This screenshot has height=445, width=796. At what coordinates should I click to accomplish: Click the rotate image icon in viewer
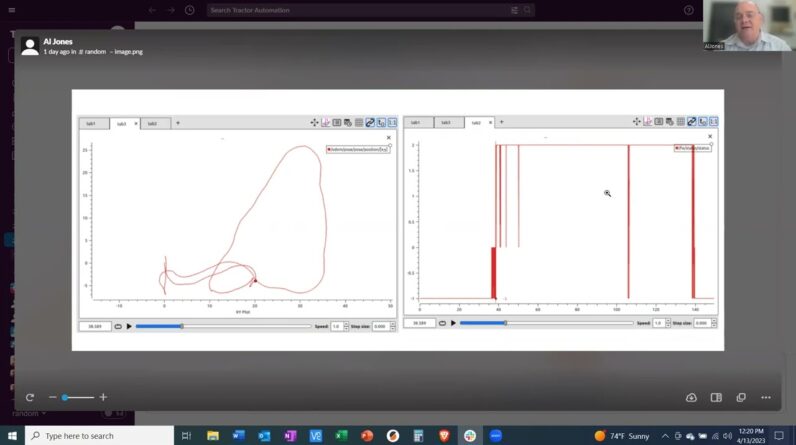(30, 397)
